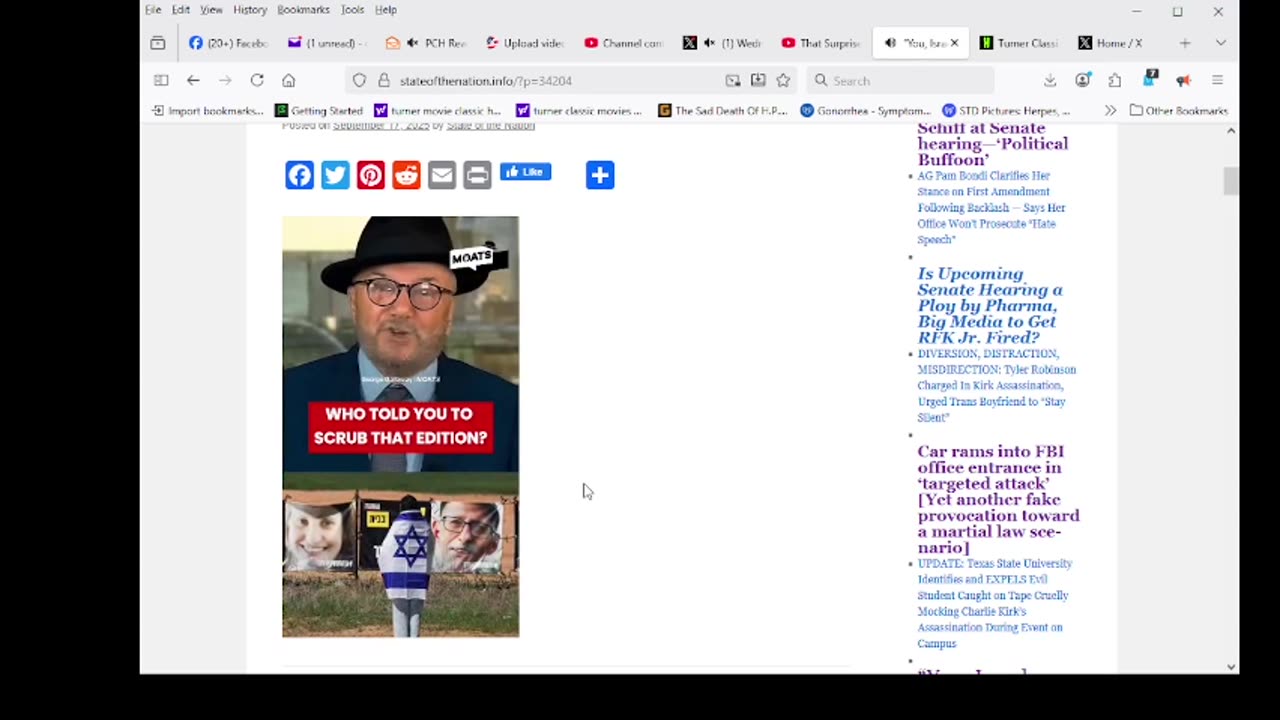This screenshot has height=720, width=1280.
Task: Open the Downloads panel
Action: tap(1050, 80)
